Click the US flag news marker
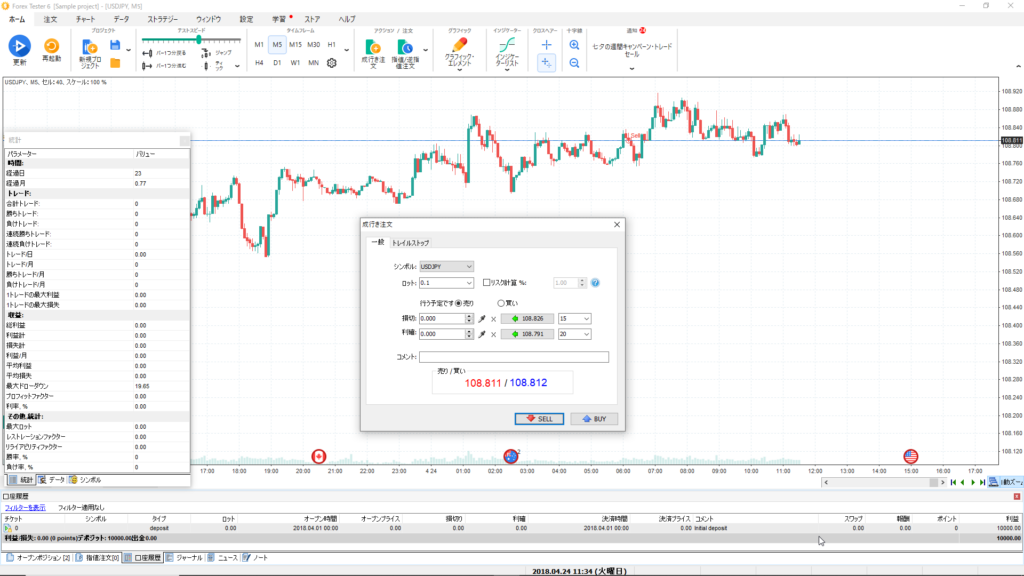Viewport: 1024px width, 576px height. tap(910, 456)
